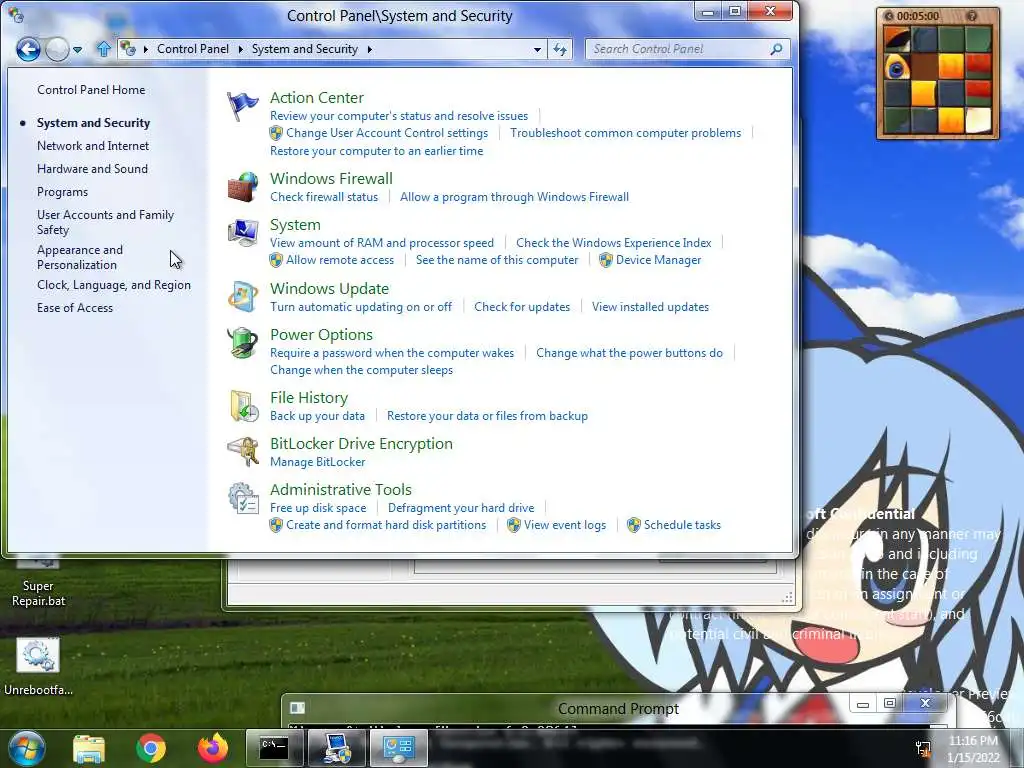Expand the root breadcrumb arrow in address bar
This screenshot has height=768, width=1024.
coord(146,49)
